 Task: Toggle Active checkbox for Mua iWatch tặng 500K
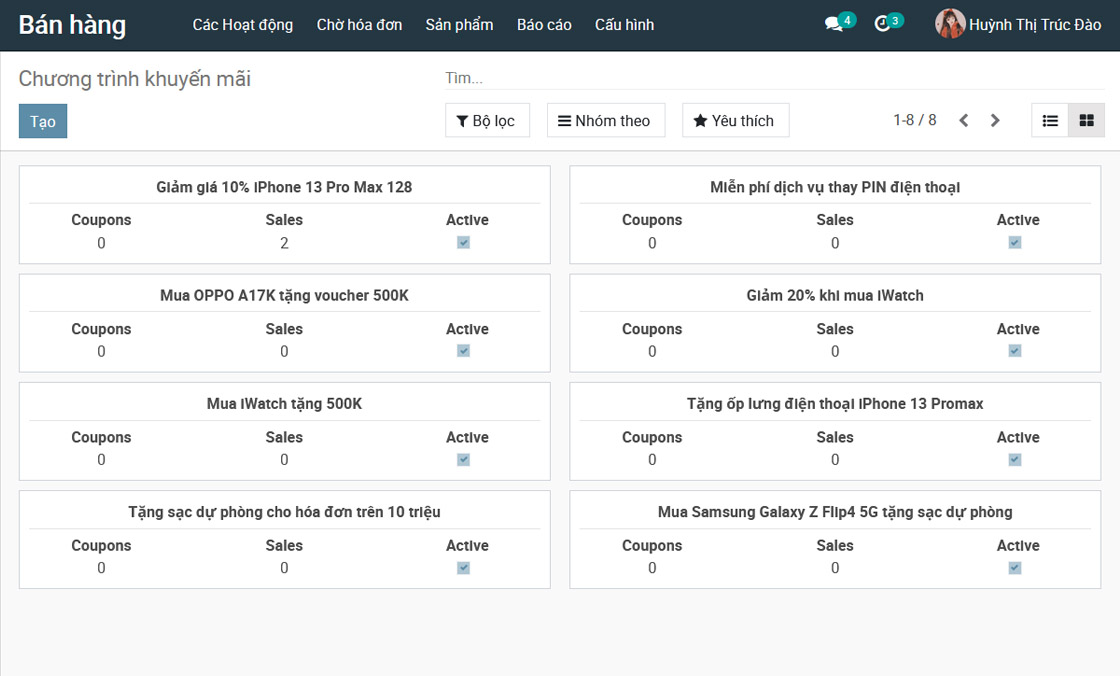point(463,460)
